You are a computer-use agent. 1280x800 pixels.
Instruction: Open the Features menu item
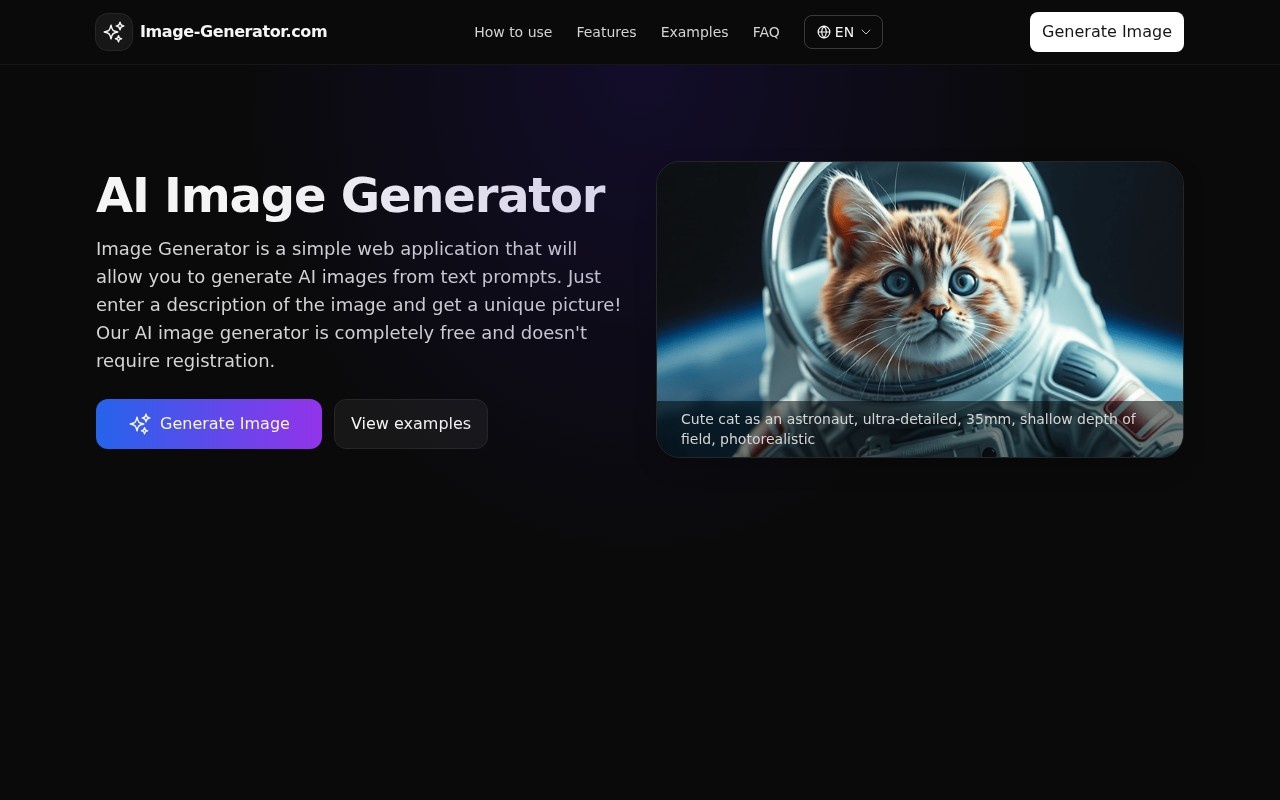tap(606, 32)
